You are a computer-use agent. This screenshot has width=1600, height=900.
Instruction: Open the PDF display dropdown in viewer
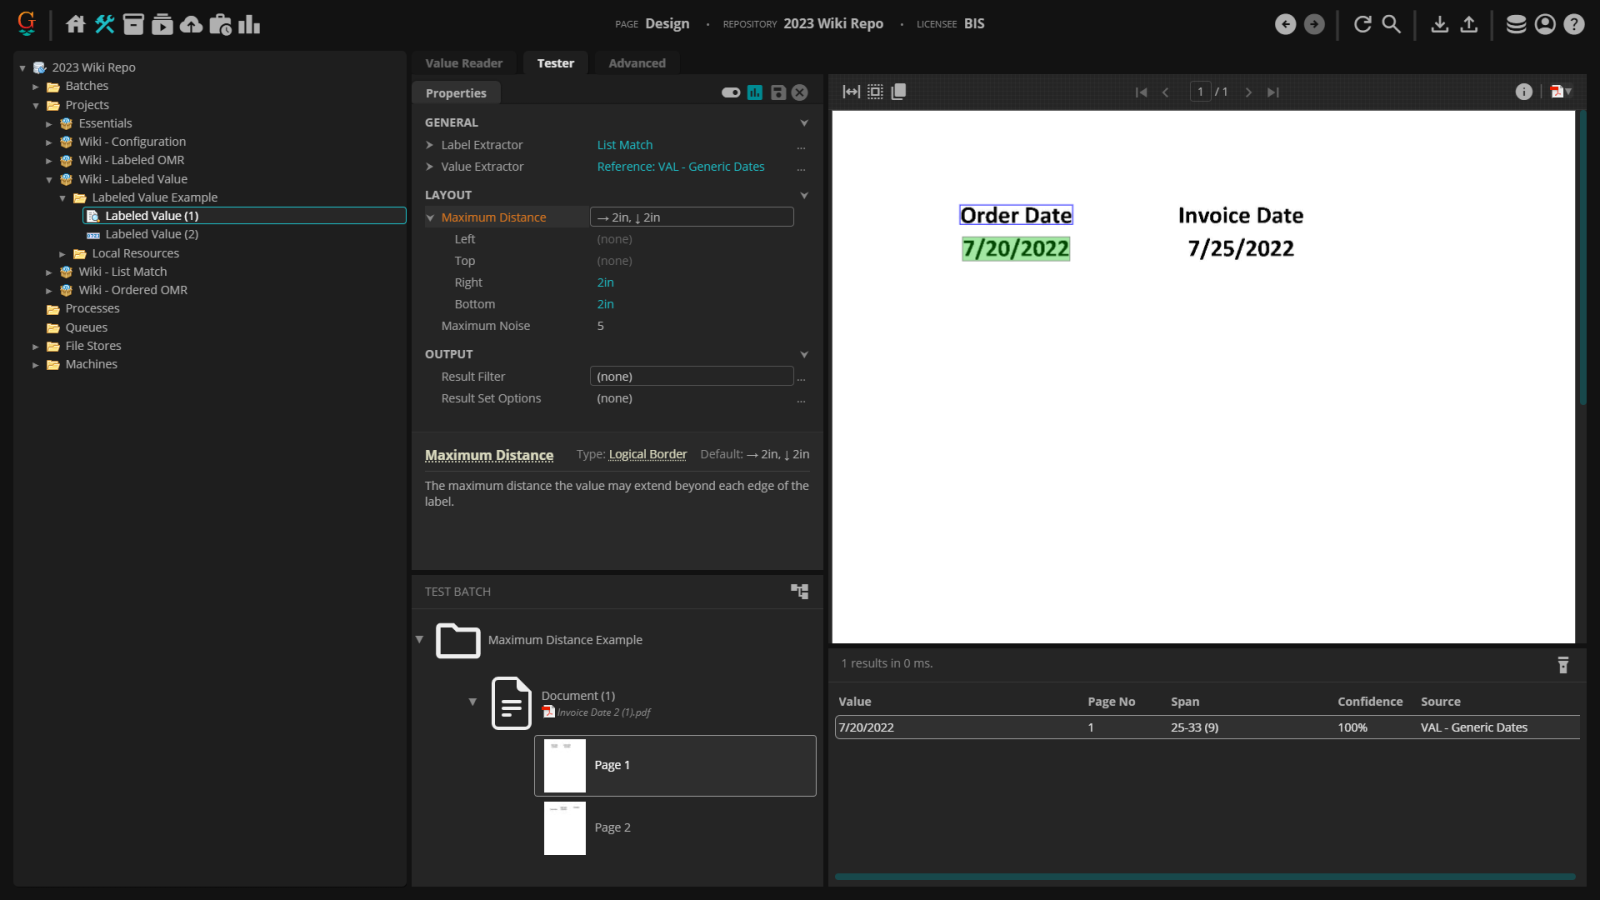coord(1560,92)
